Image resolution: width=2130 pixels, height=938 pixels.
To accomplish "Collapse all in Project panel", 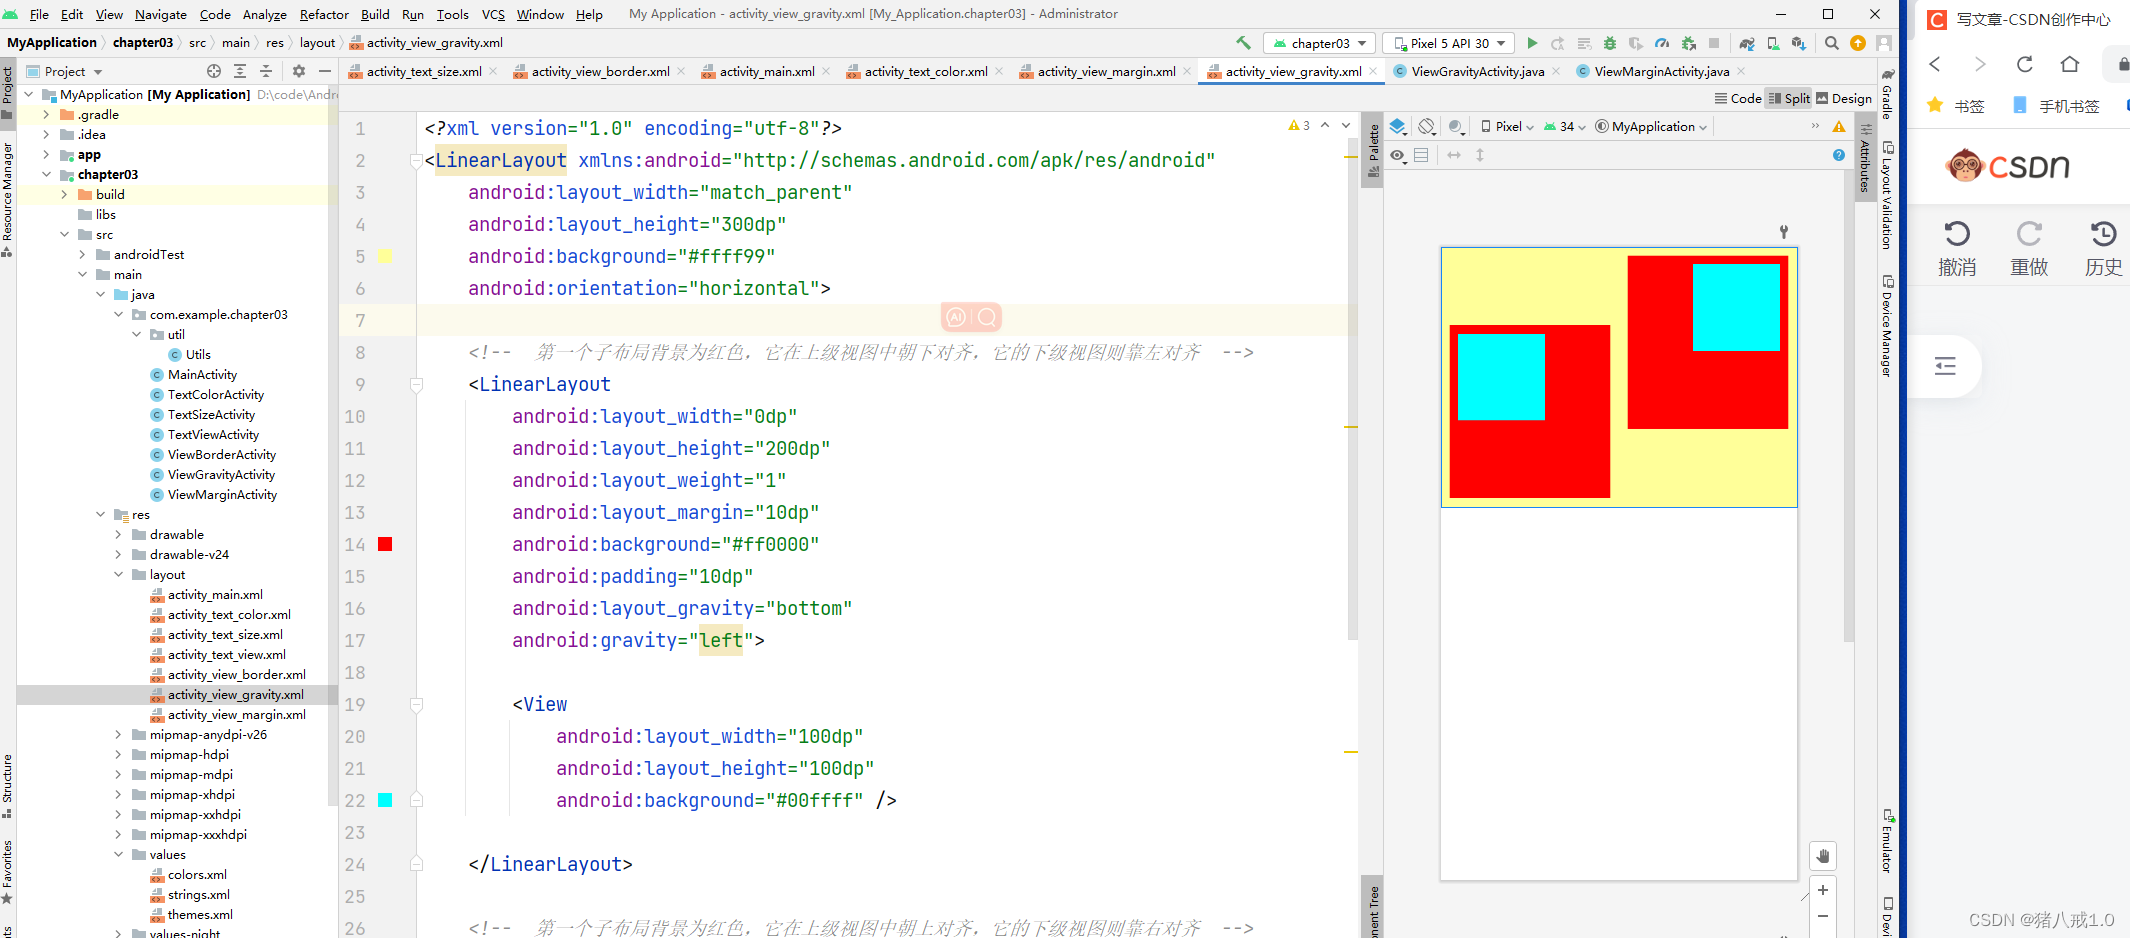I will (x=266, y=71).
